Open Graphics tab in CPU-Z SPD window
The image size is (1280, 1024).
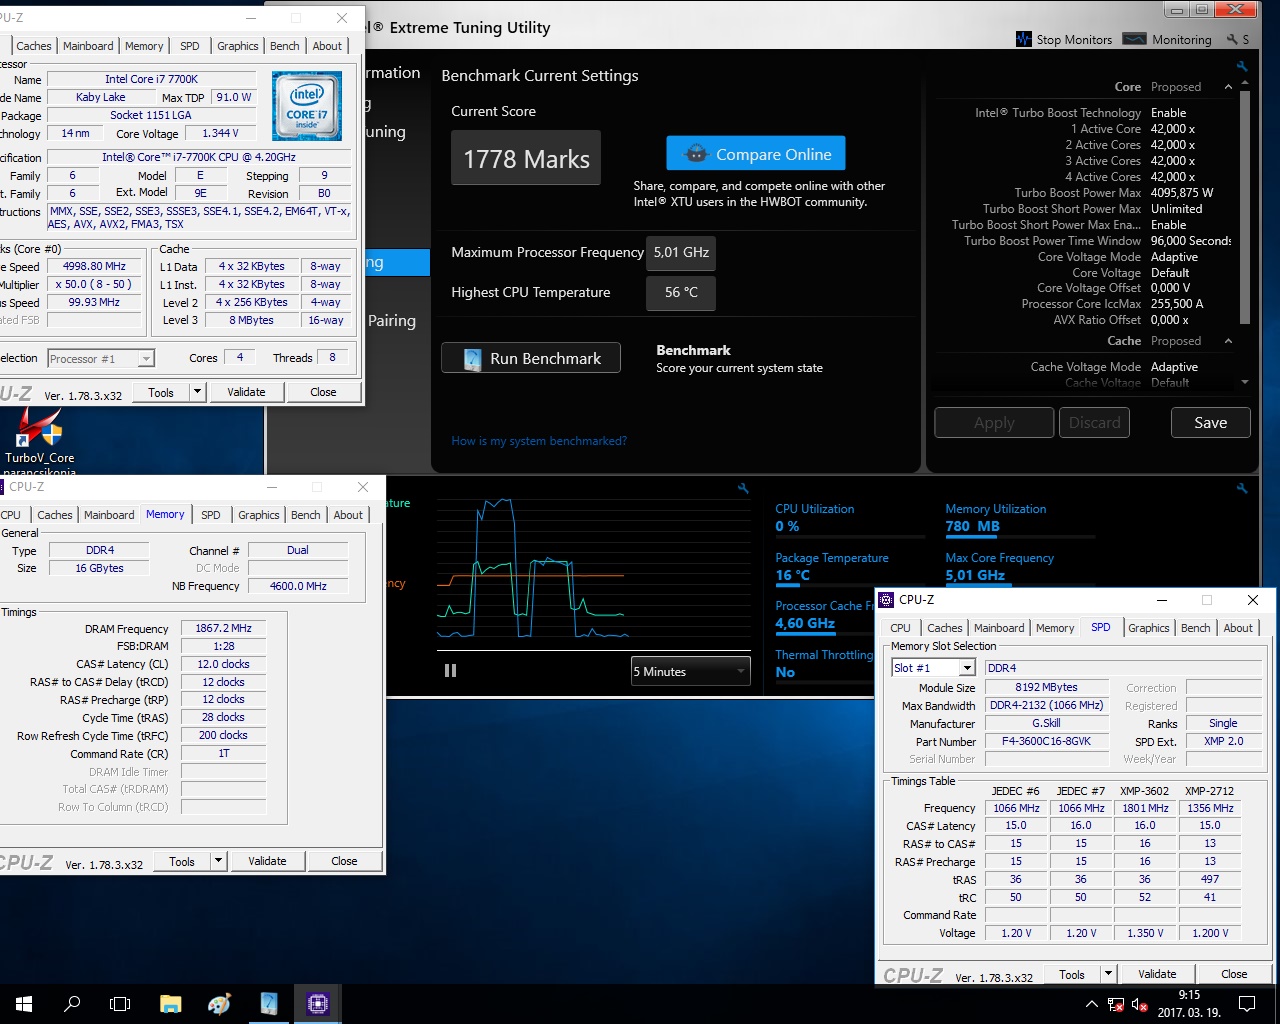pyautogui.click(x=1149, y=628)
